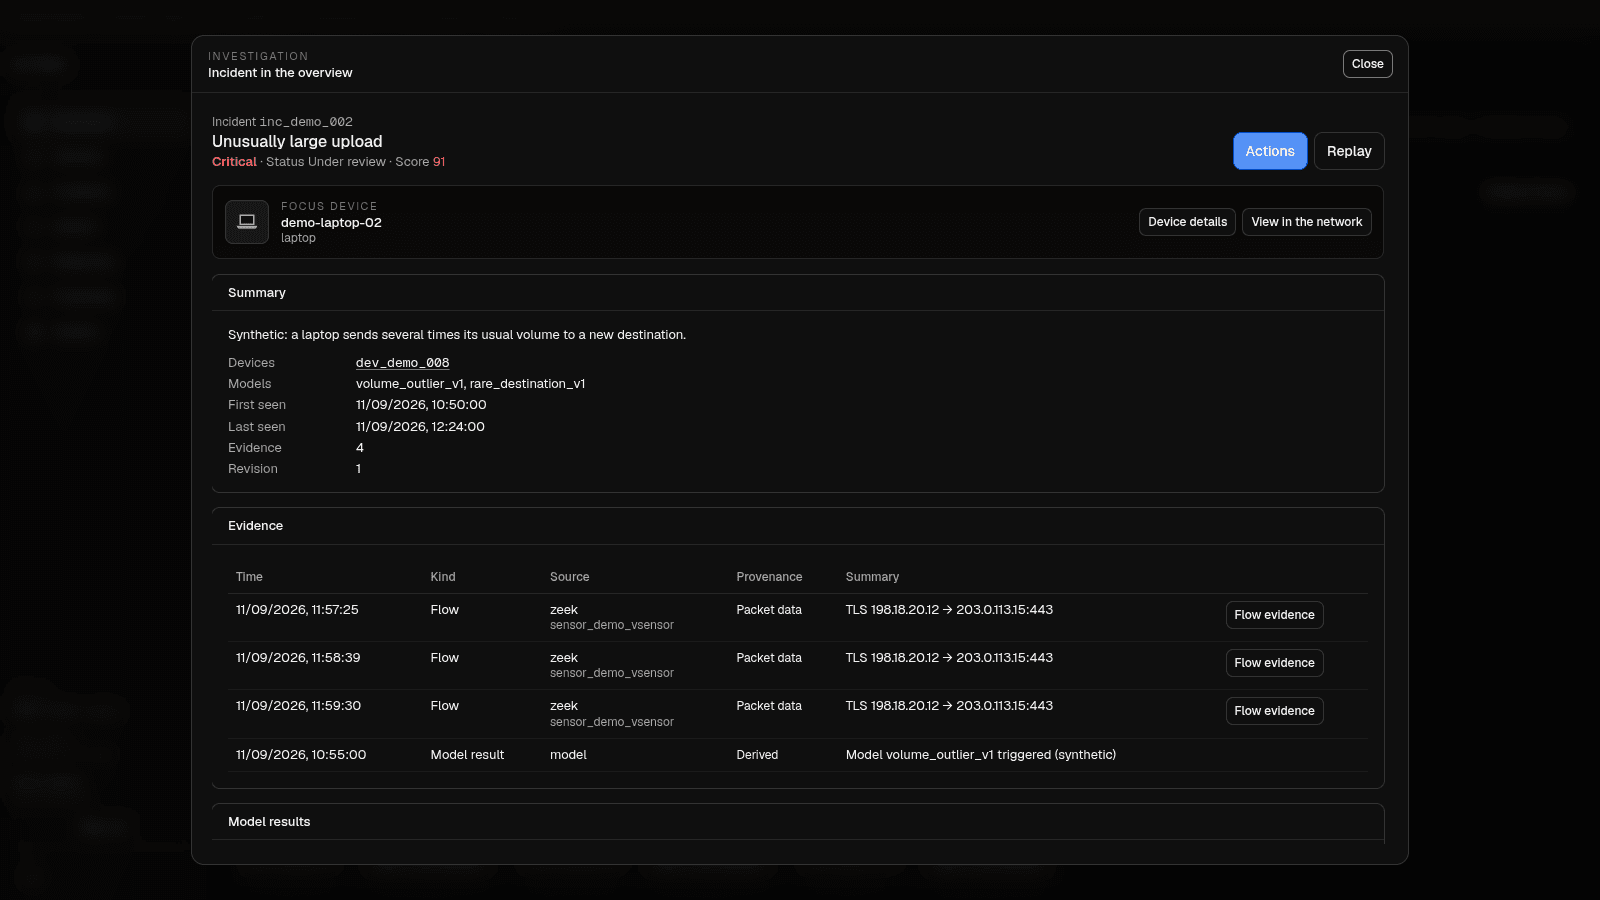
Task: Click the models value volume_outlier_v1, rare_destination_v1
Action: (x=470, y=384)
